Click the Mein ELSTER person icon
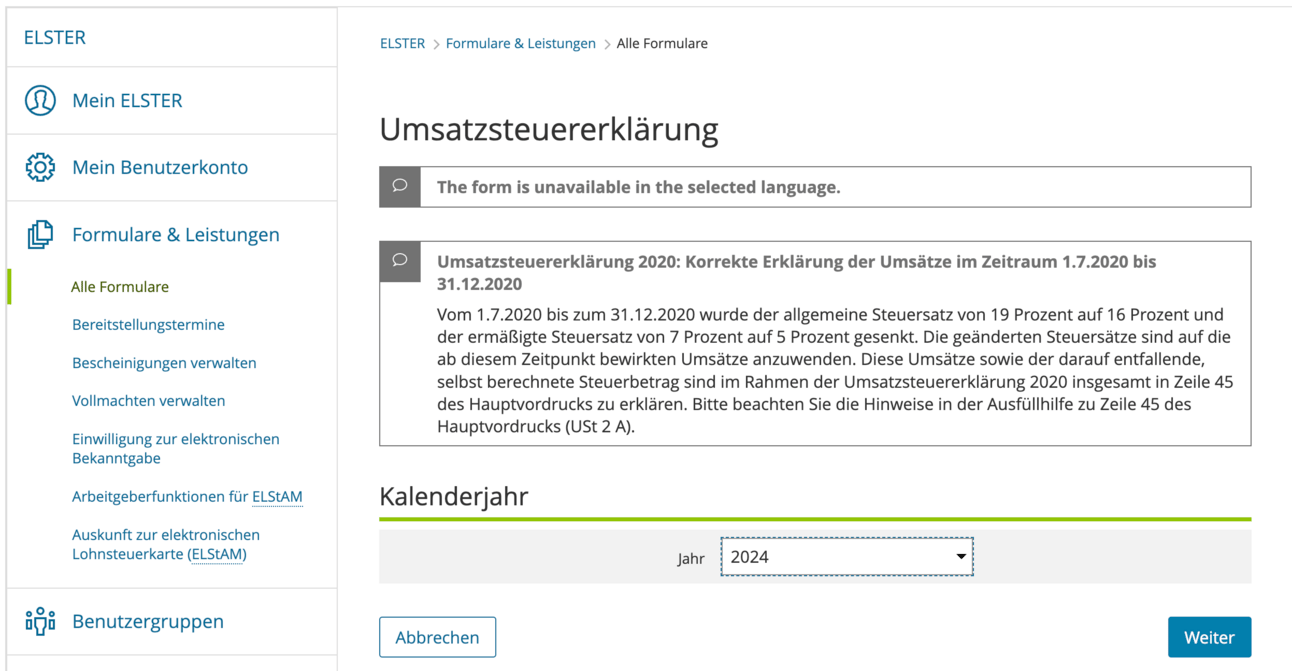The width and height of the screenshot is (1292, 671). 40,101
